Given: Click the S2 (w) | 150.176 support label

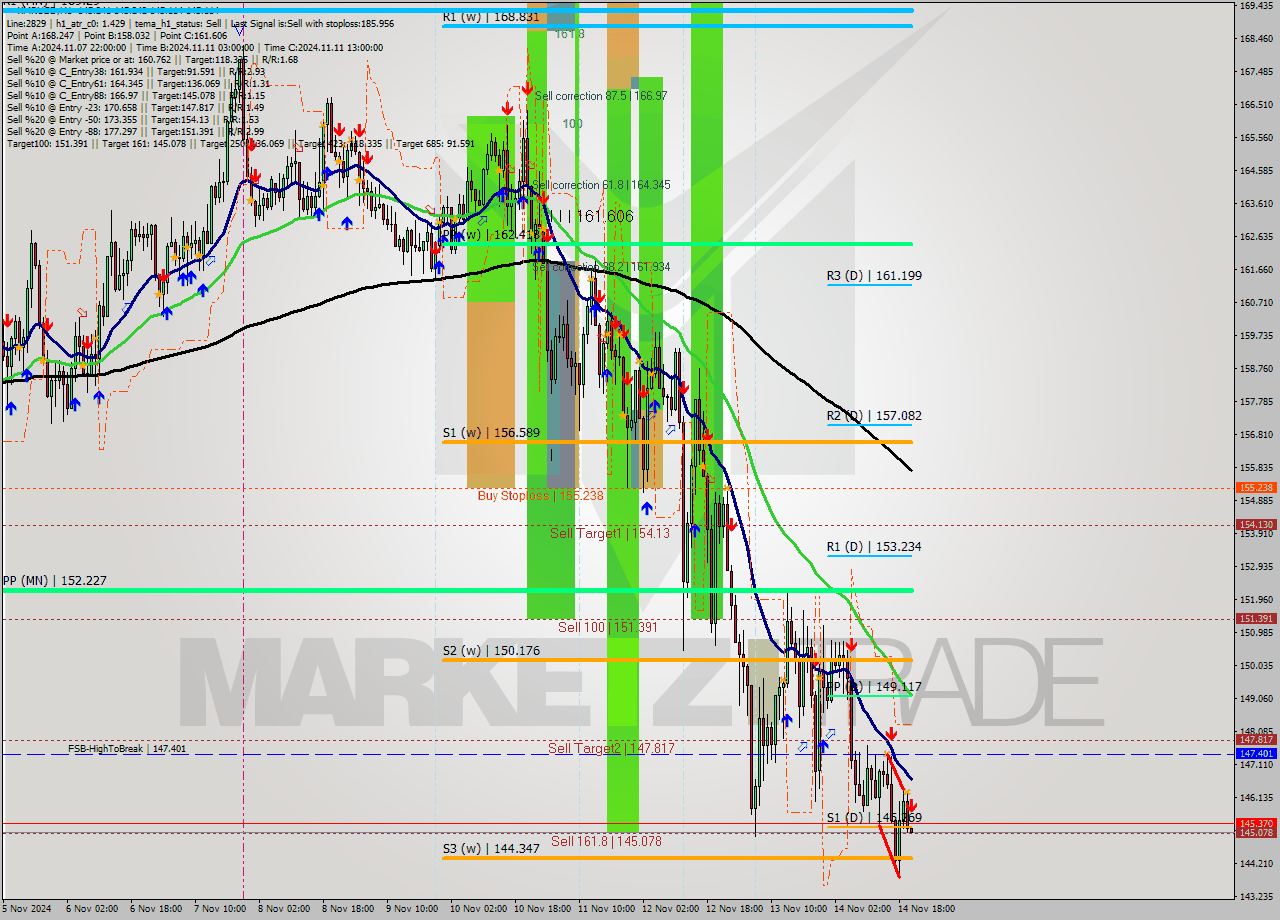Looking at the screenshot, I should (x=491, y=651).
